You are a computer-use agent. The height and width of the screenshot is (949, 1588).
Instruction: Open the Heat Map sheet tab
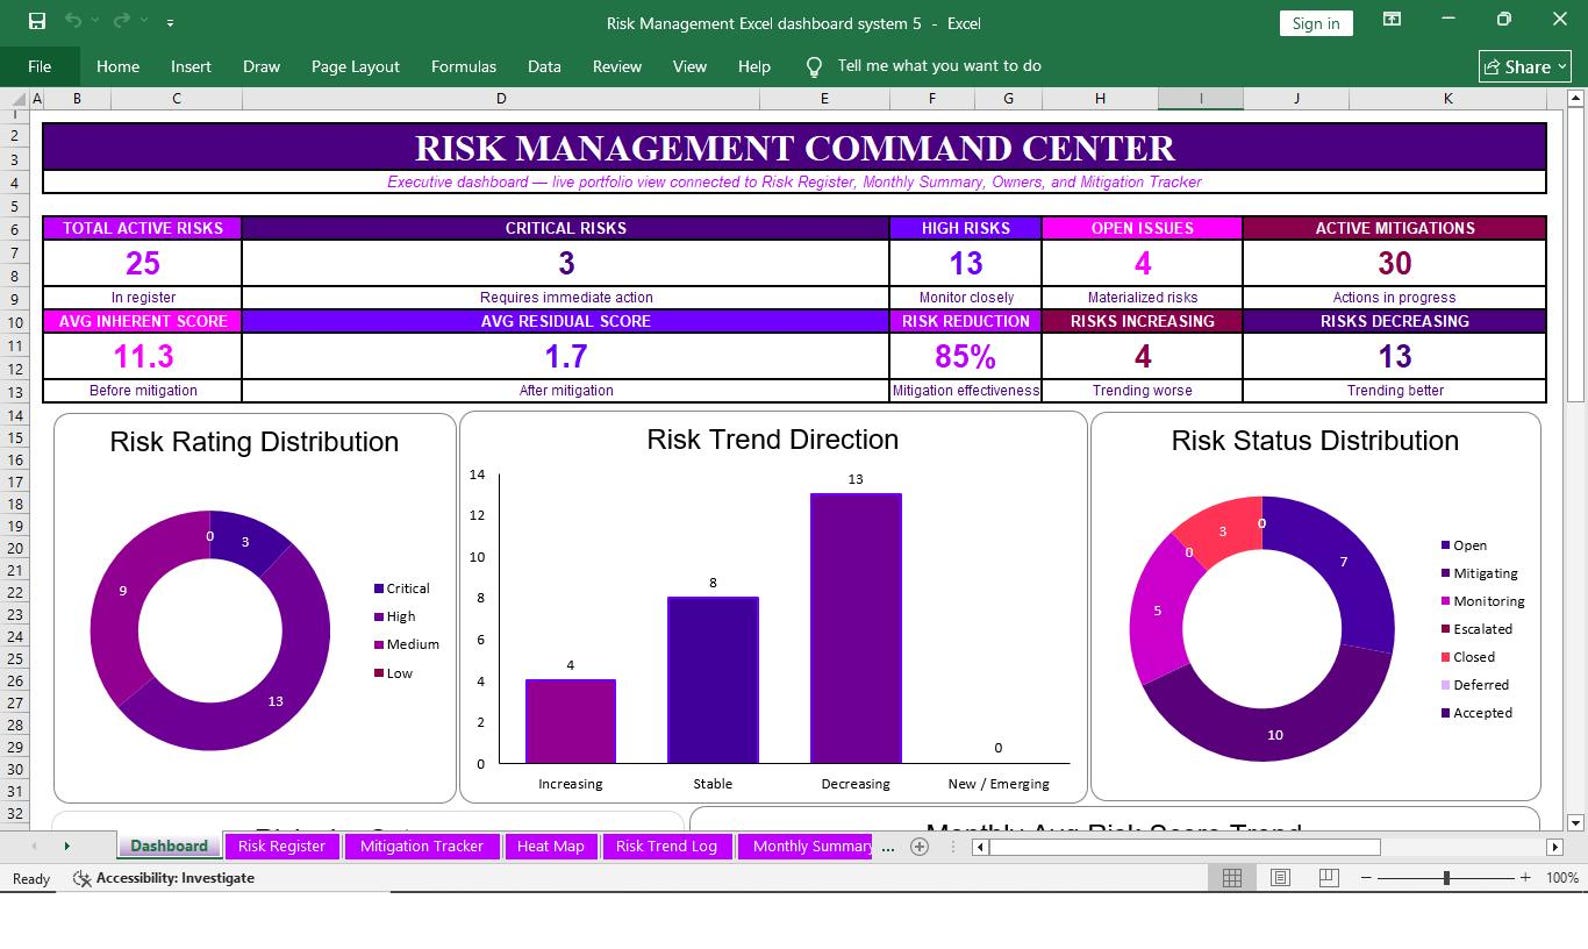[x=550, y=846]
